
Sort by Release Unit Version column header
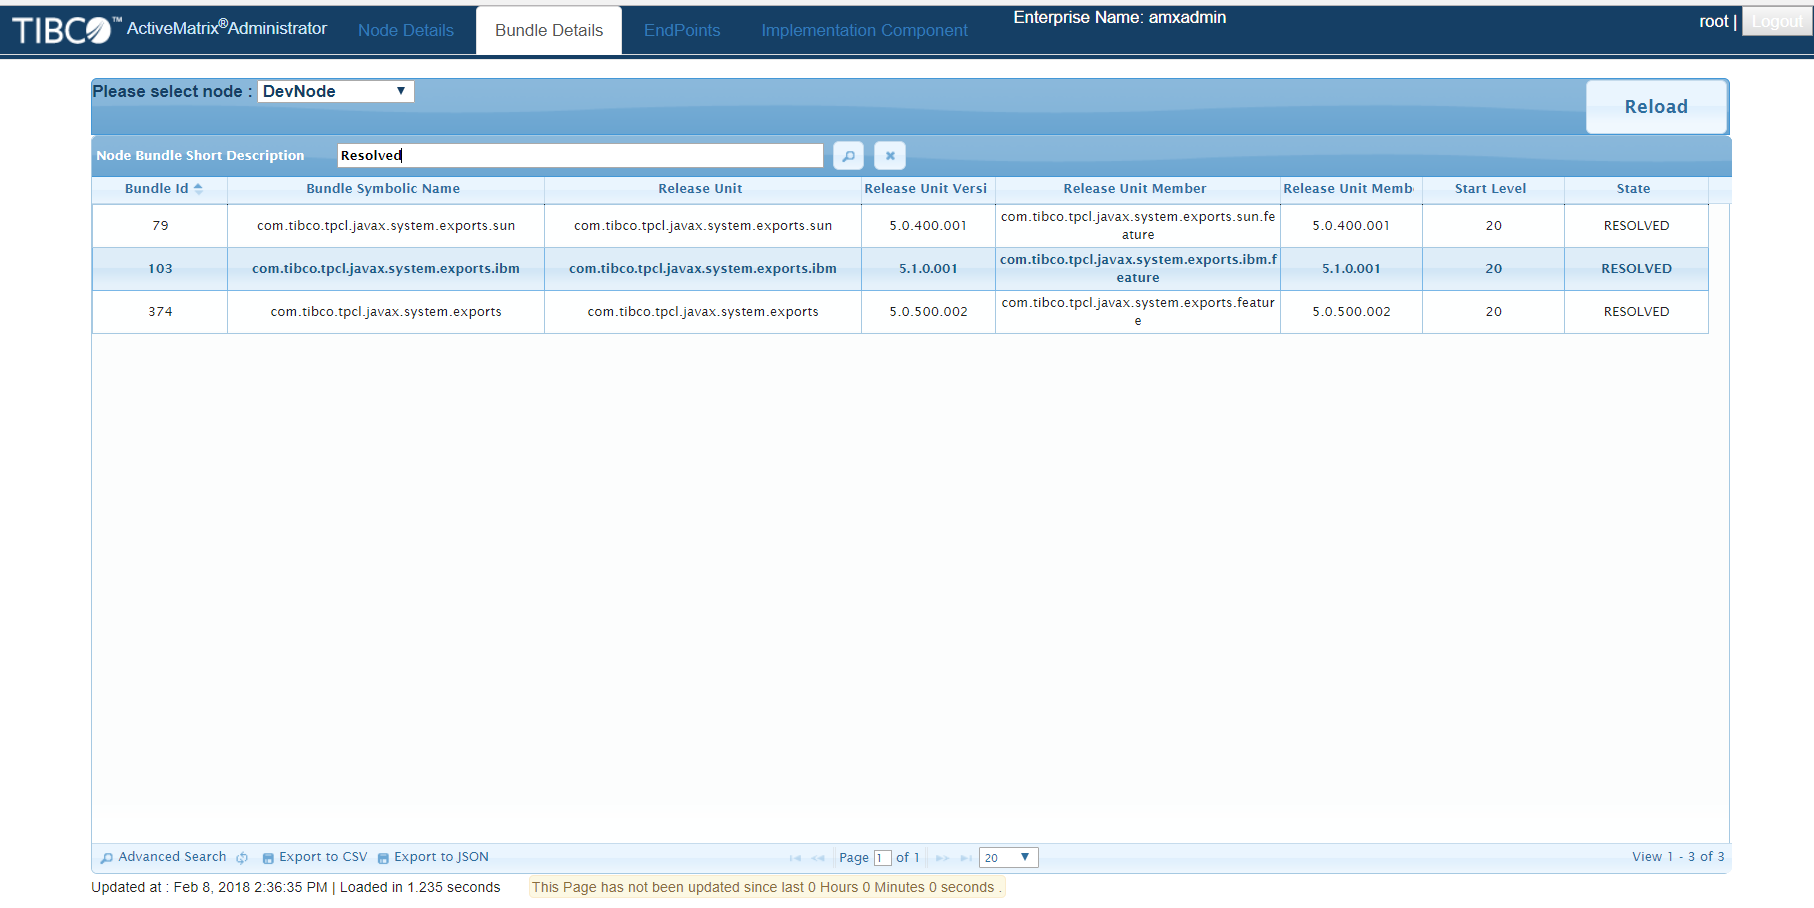(927, 189)
